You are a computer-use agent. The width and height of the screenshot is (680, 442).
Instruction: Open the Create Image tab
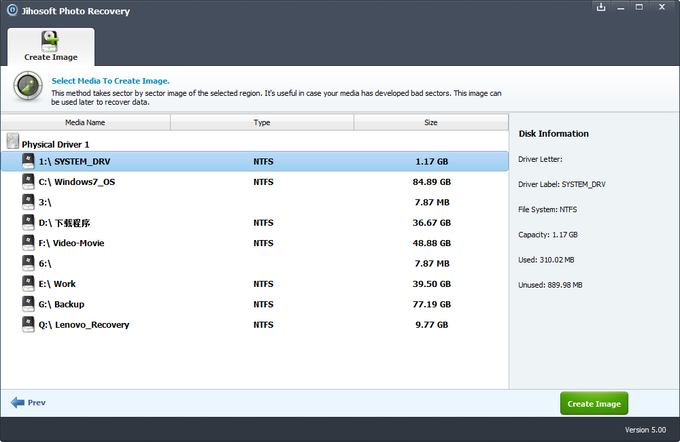pyautogui.click(x=51, y=47)
